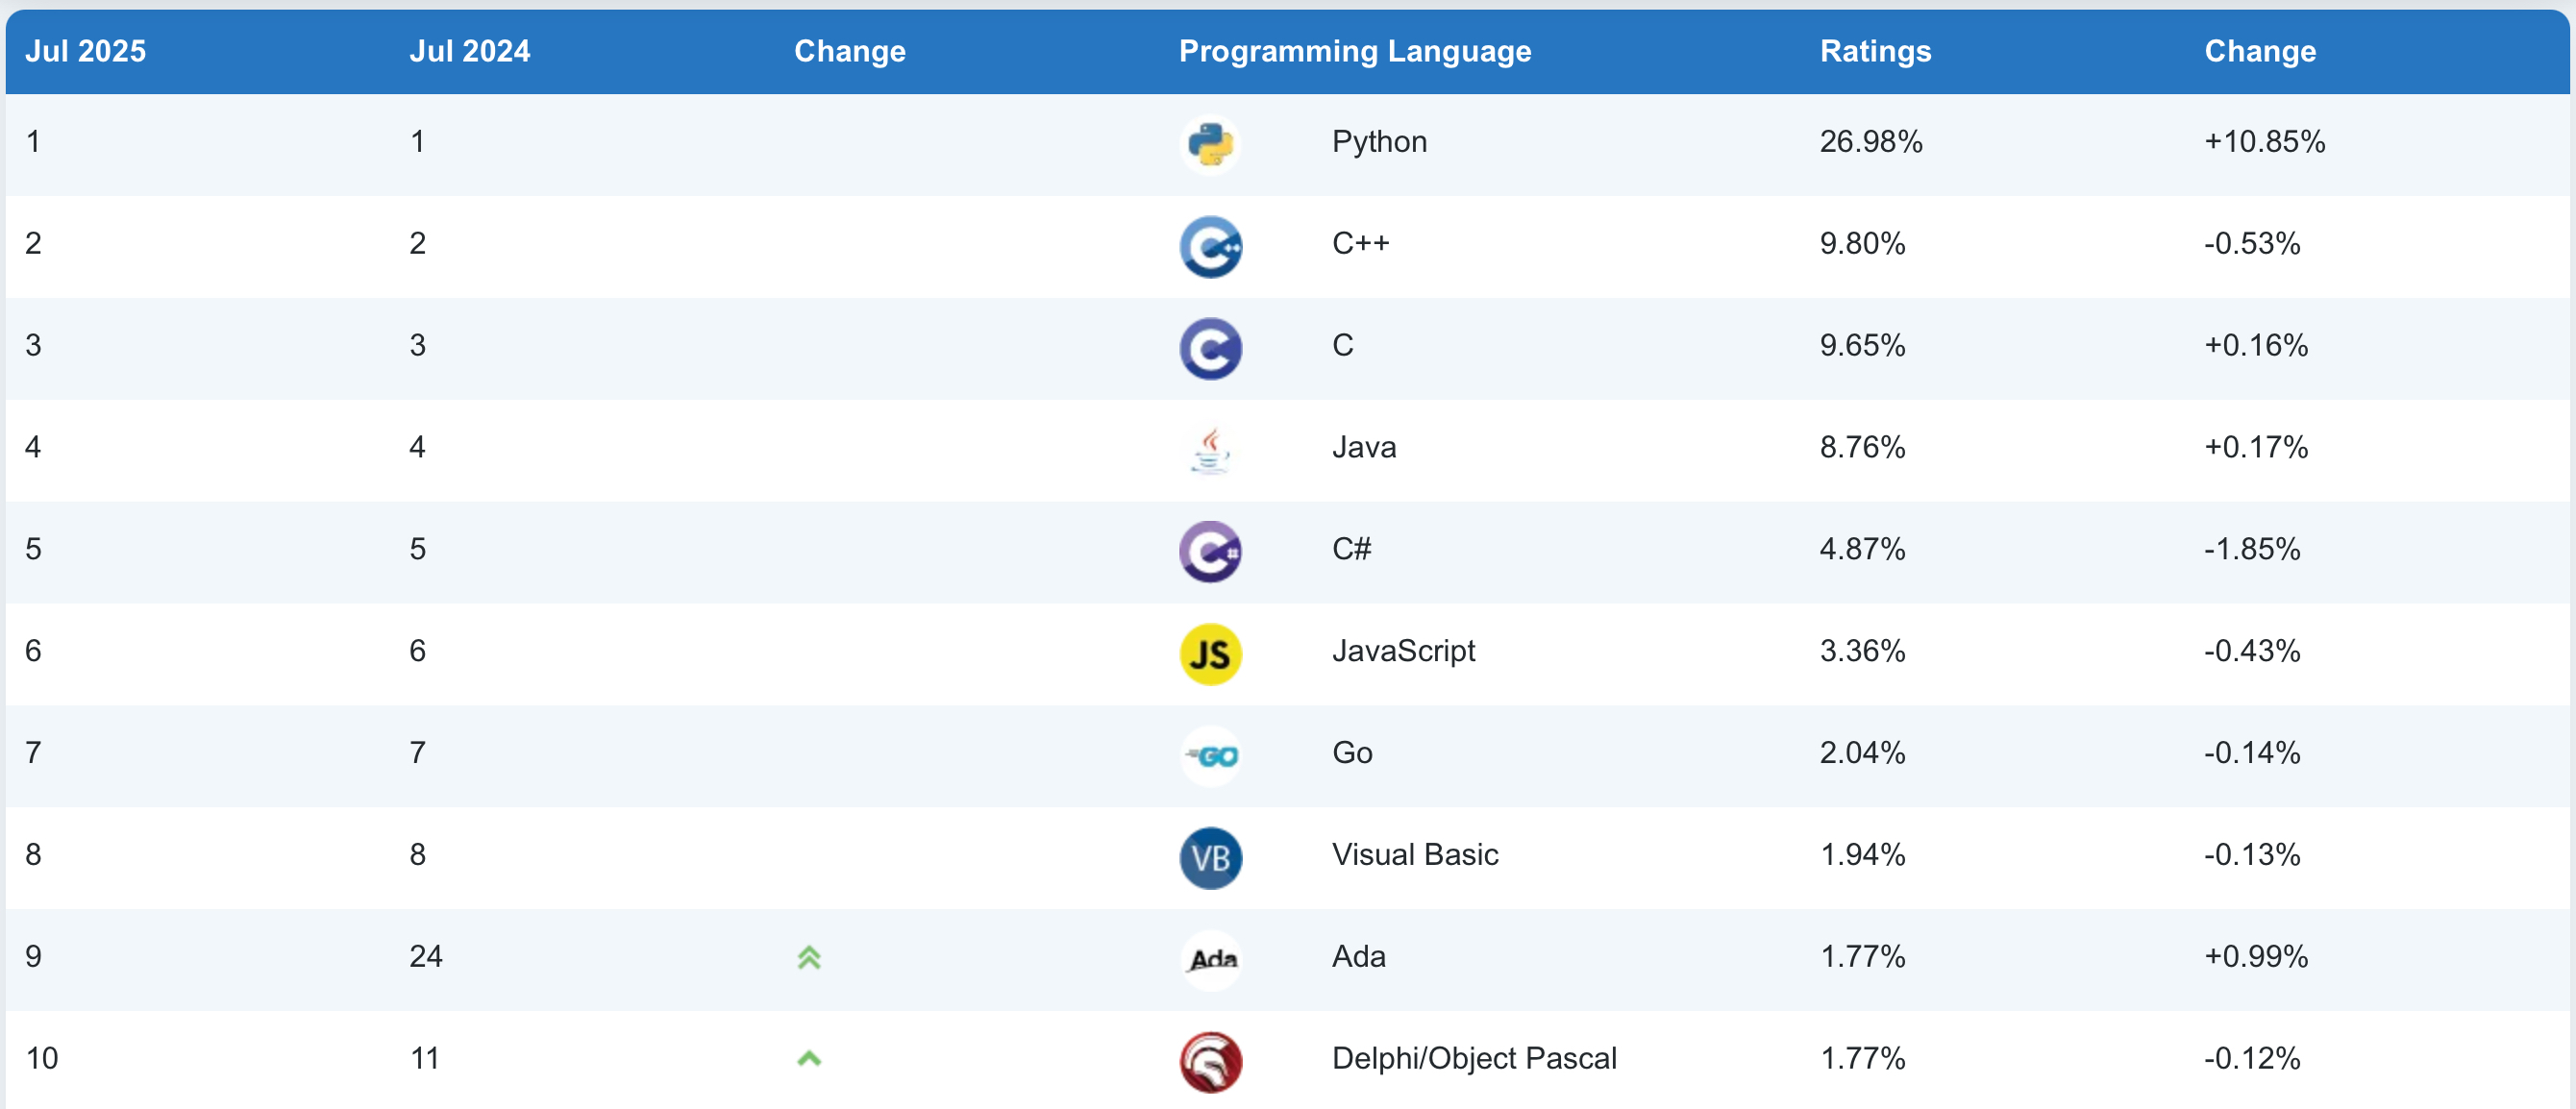Image resolution: width=2576 pixels, height=1109 pixels.
Task: Click the Ada logo icon
Action: [1210, 959]
